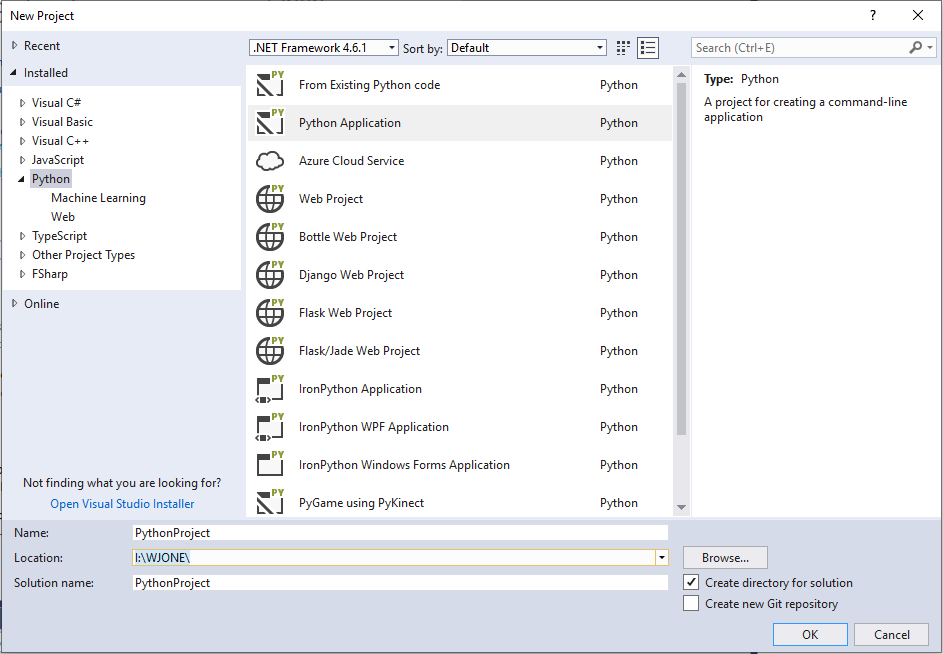943x654 pixels.
Task: Expand the Visual C# node
Action: pyautogui.click(x=22, y=103)
